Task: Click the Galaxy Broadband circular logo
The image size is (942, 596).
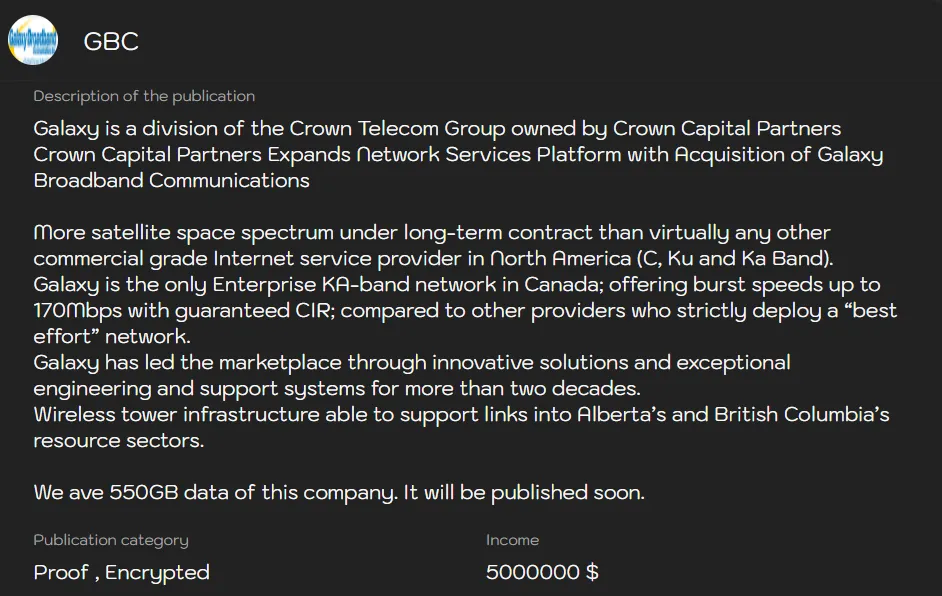Action: [x=33, y=41]
